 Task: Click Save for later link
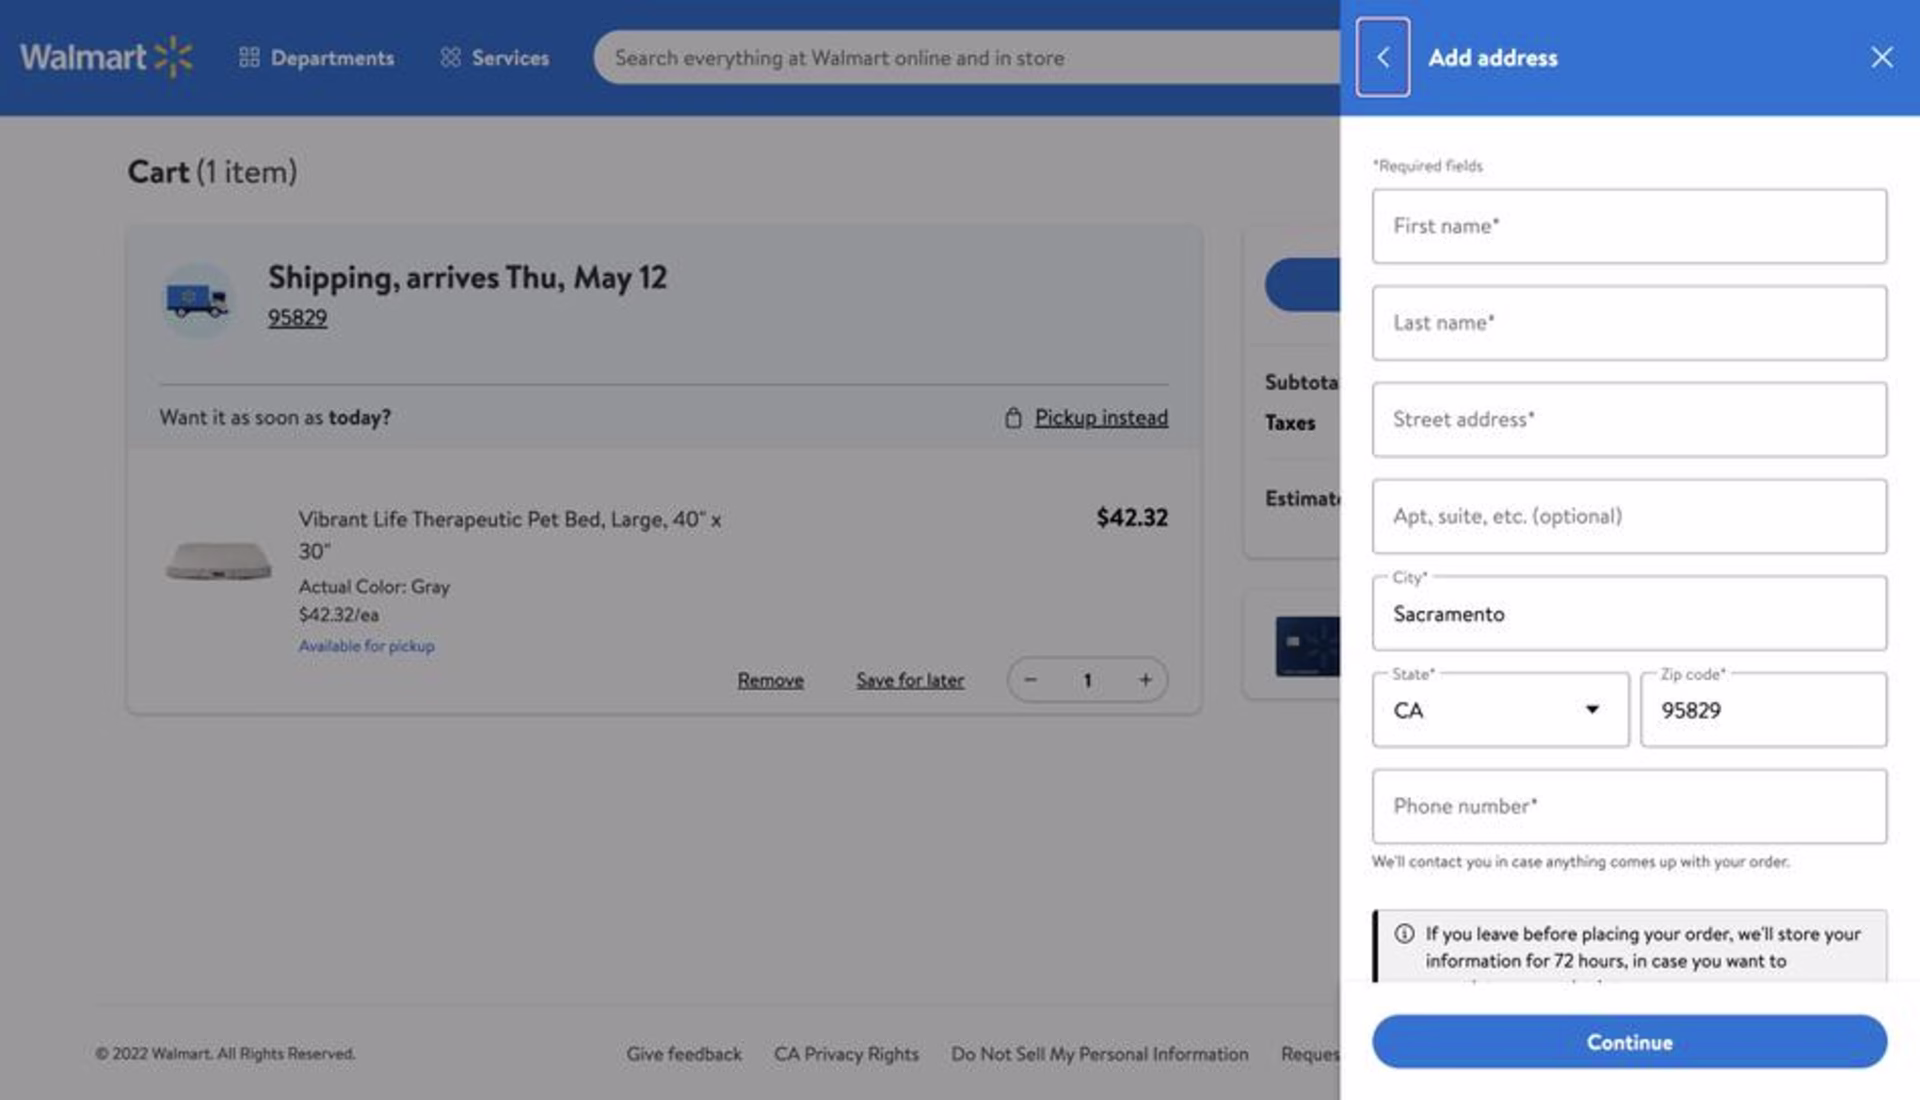coord(910,680)
